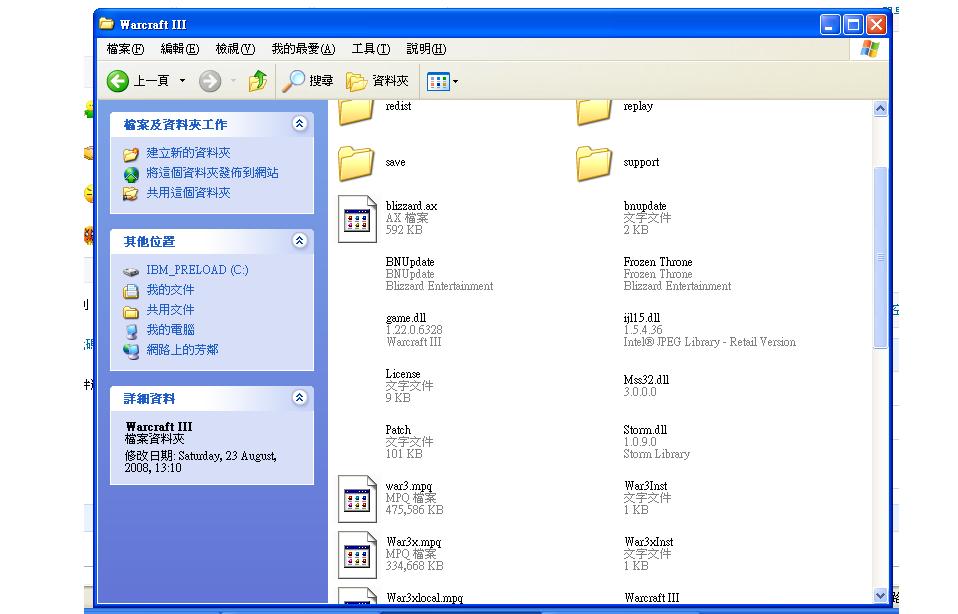Click 共用這個資料夾 link
This screenshot has width=958, height=614.
188,193
